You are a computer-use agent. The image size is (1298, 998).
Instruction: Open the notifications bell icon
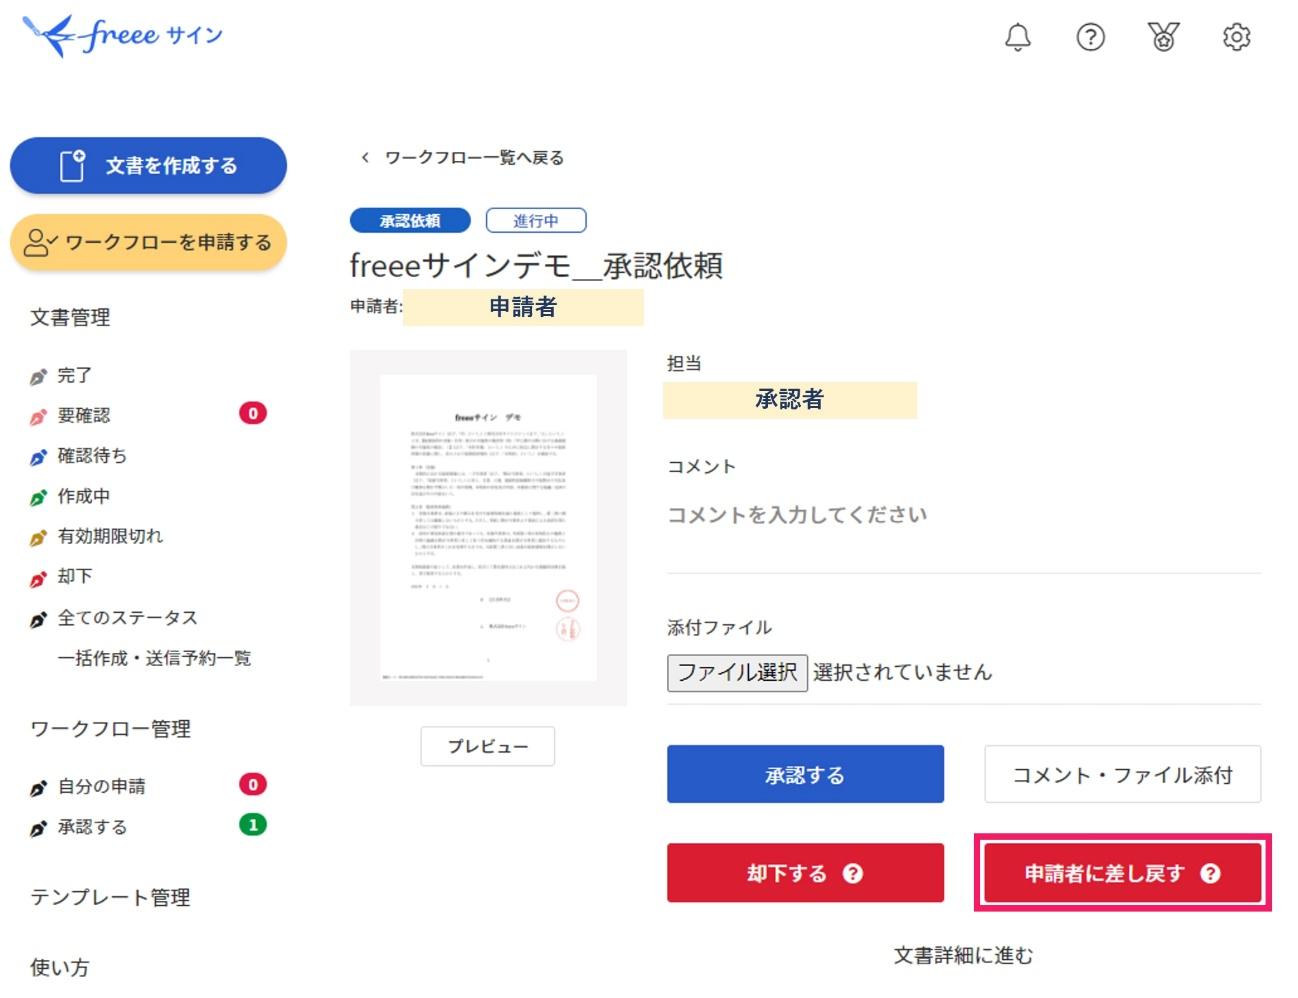point(1017,37)
